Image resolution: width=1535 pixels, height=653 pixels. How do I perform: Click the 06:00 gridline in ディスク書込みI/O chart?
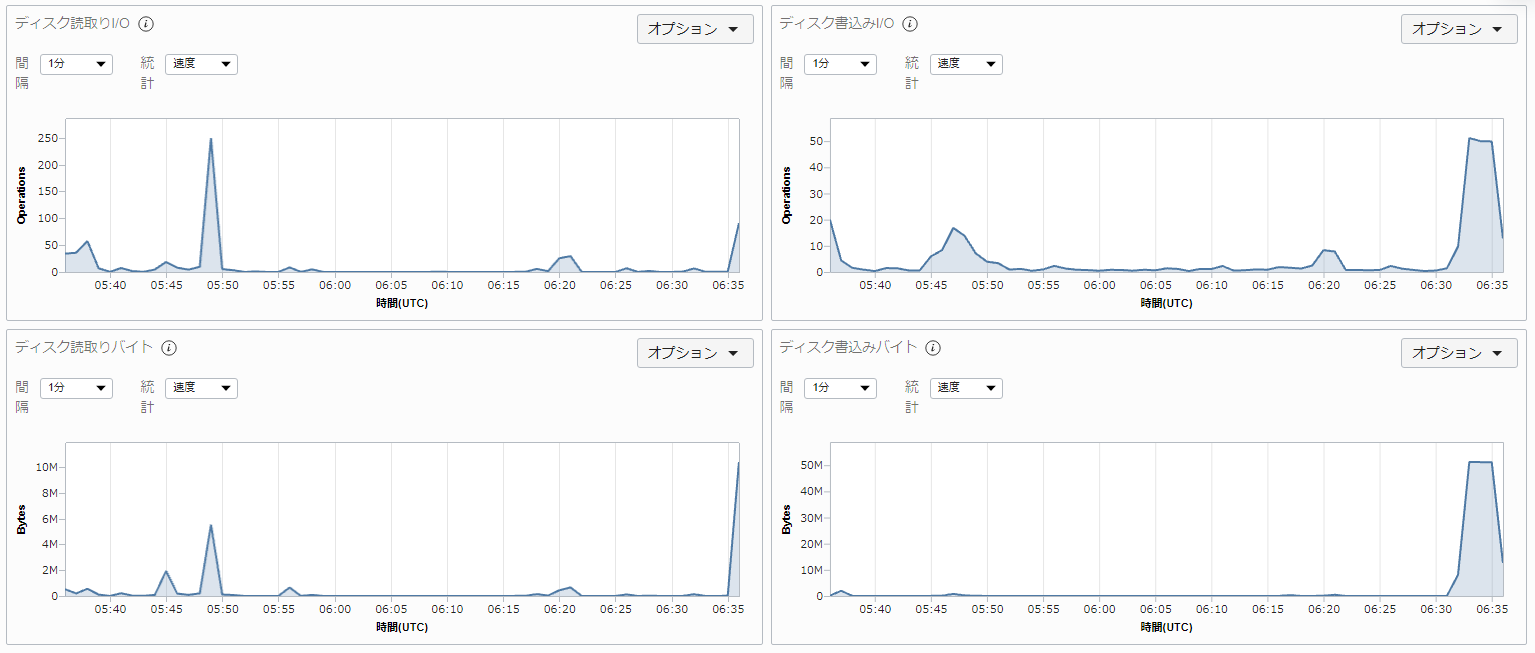1100,195
